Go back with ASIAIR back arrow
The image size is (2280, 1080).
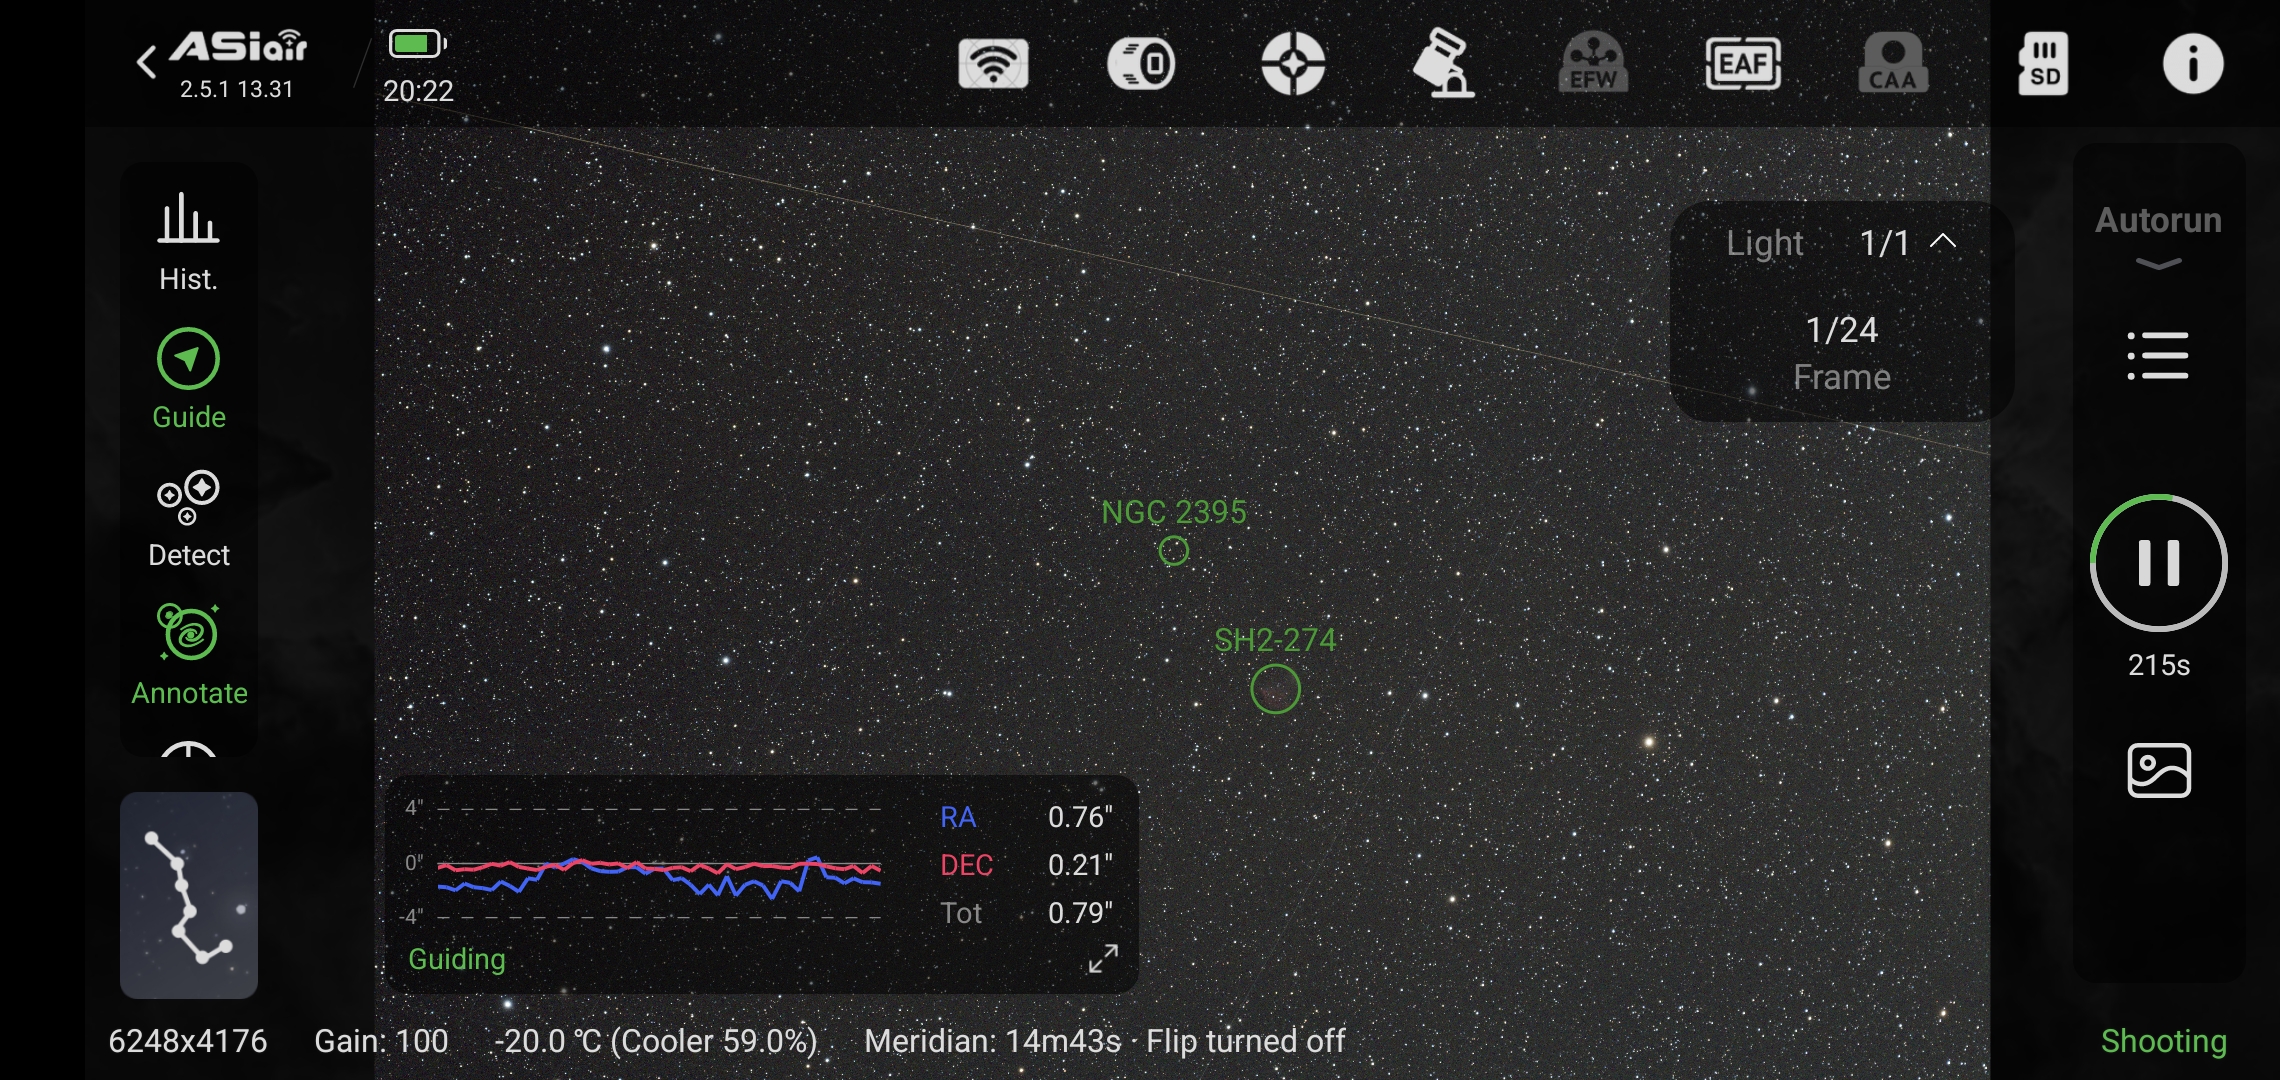click(x=147, y=62)
